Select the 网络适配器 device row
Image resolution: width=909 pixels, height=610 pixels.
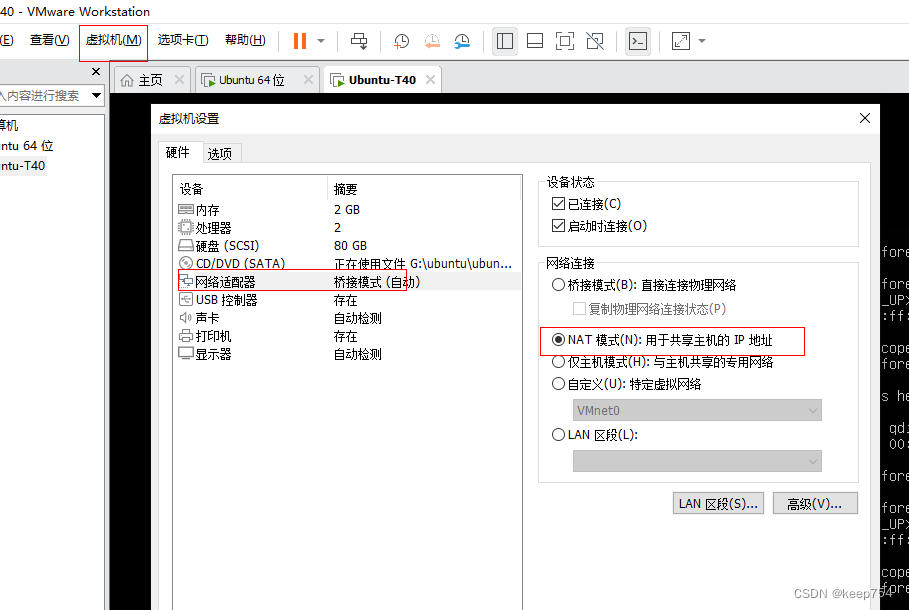tap(348, 282)
